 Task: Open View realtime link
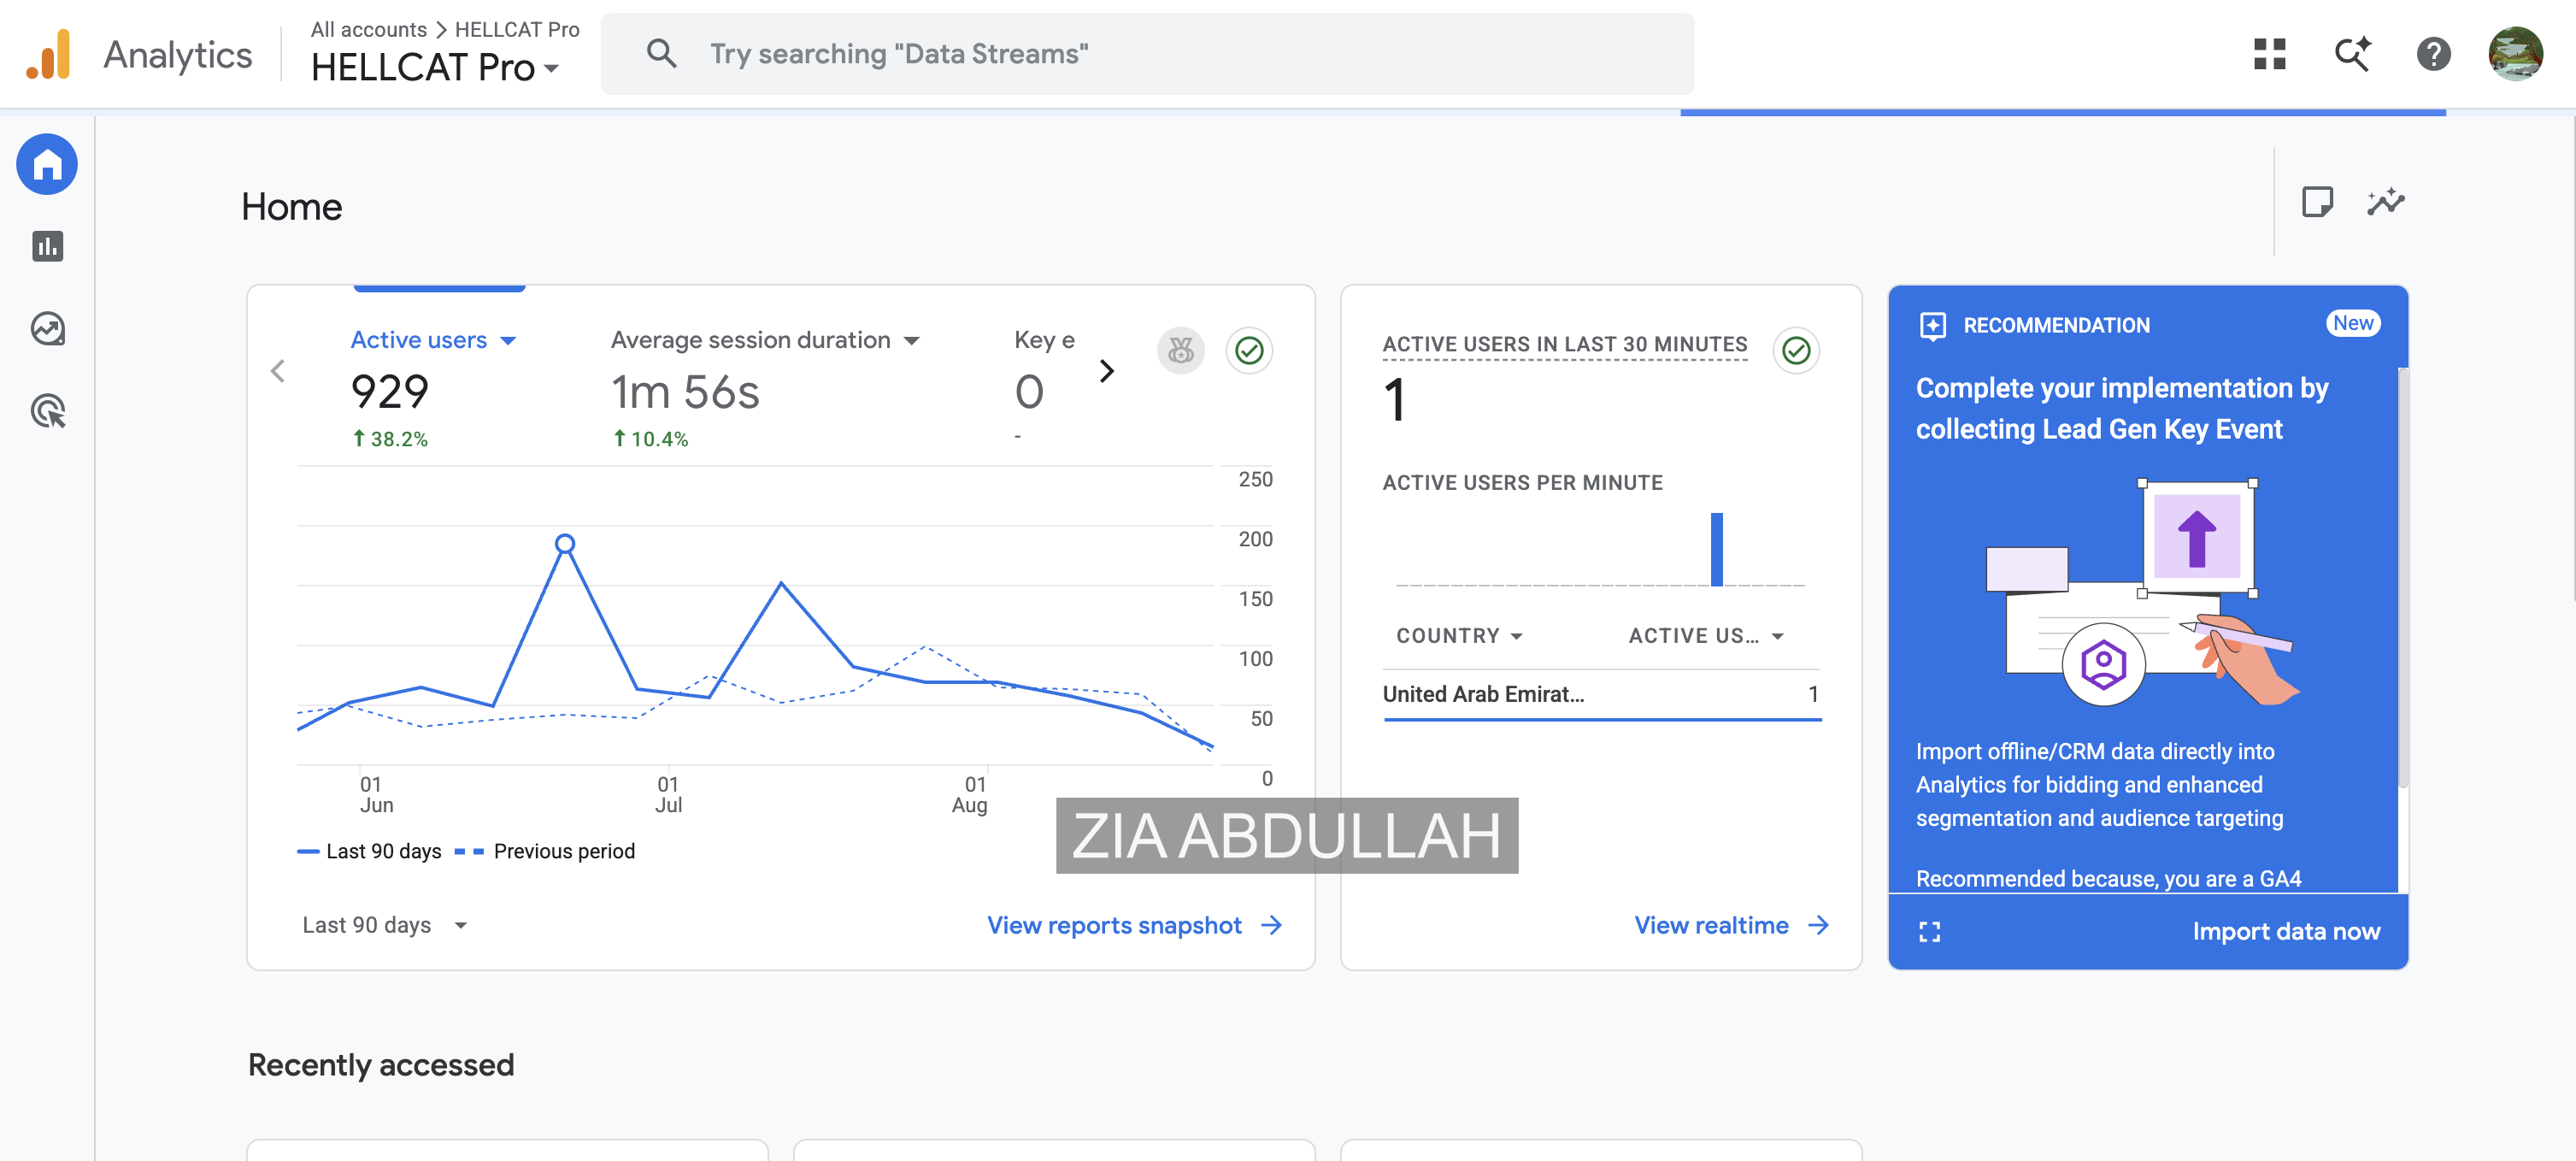click(1731, 925)
